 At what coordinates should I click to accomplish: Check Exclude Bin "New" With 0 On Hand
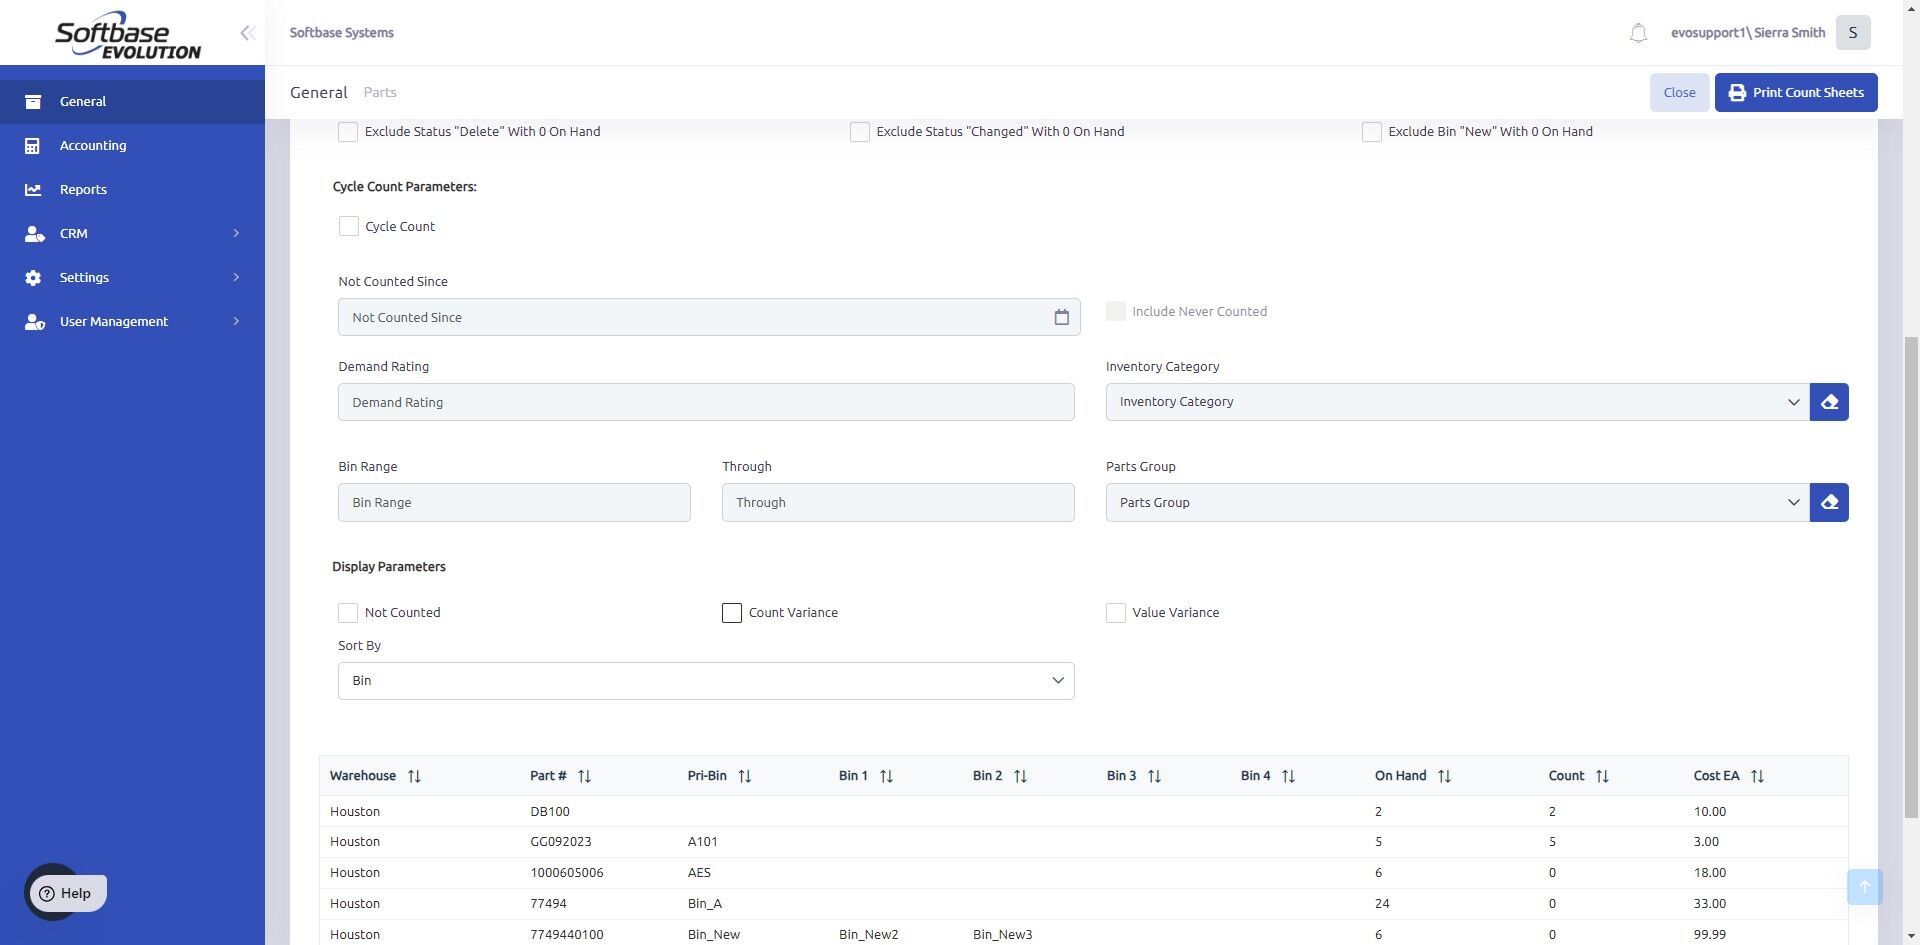coord(1372,132)
